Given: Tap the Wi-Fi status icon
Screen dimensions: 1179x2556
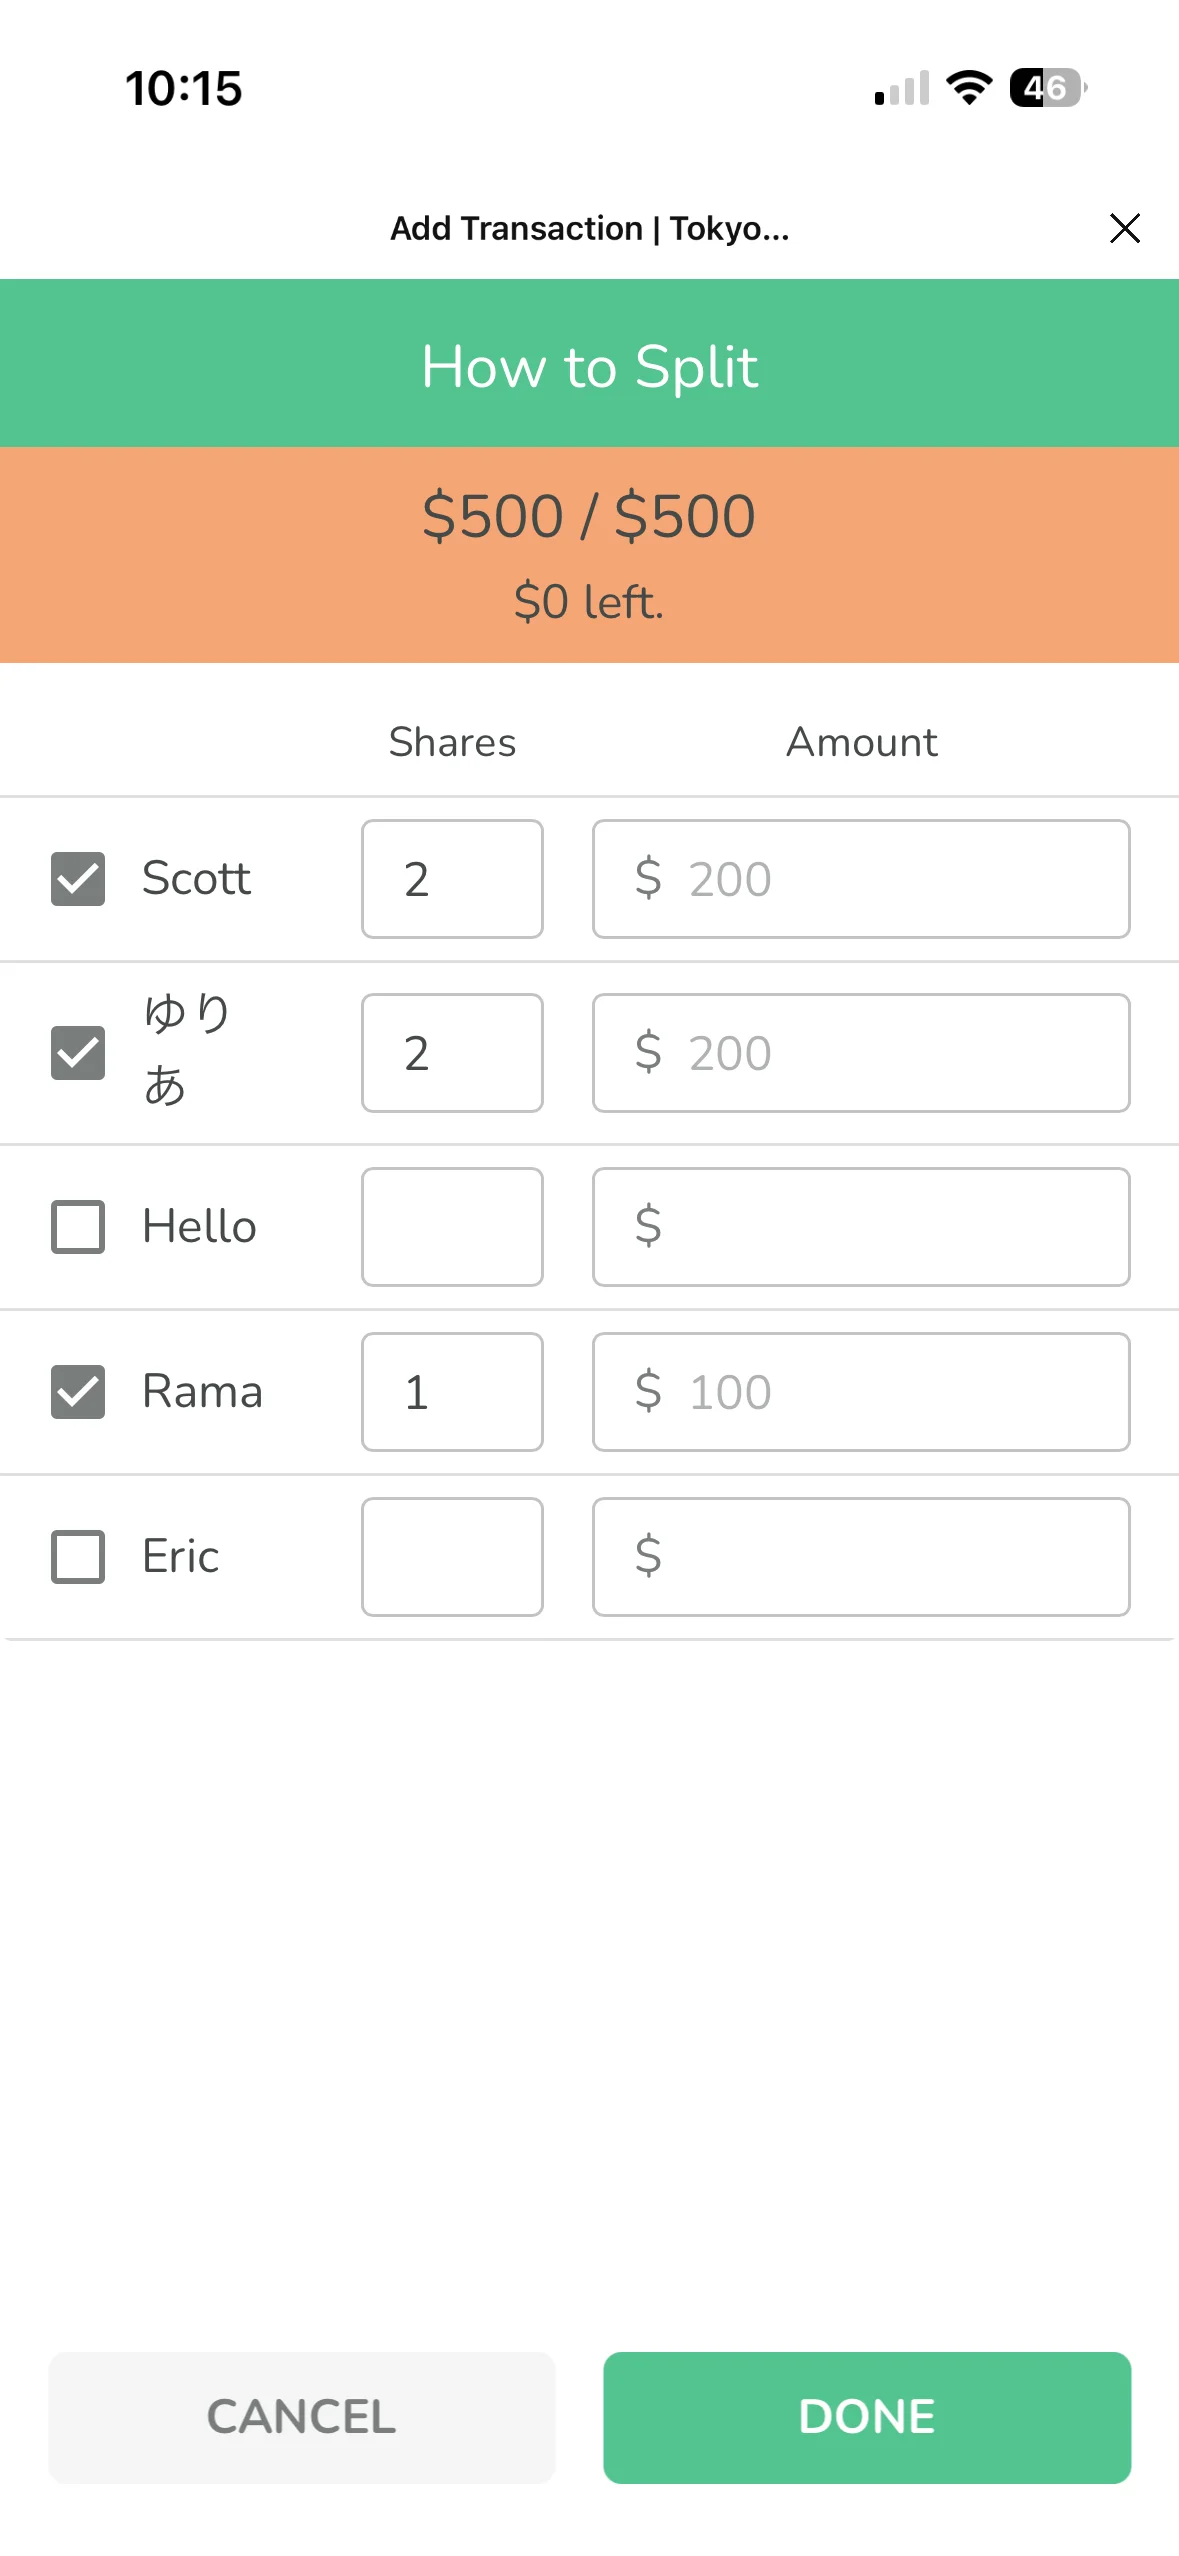Looking at the screenshot, I should pyautogui.click(x=969, y=88).
